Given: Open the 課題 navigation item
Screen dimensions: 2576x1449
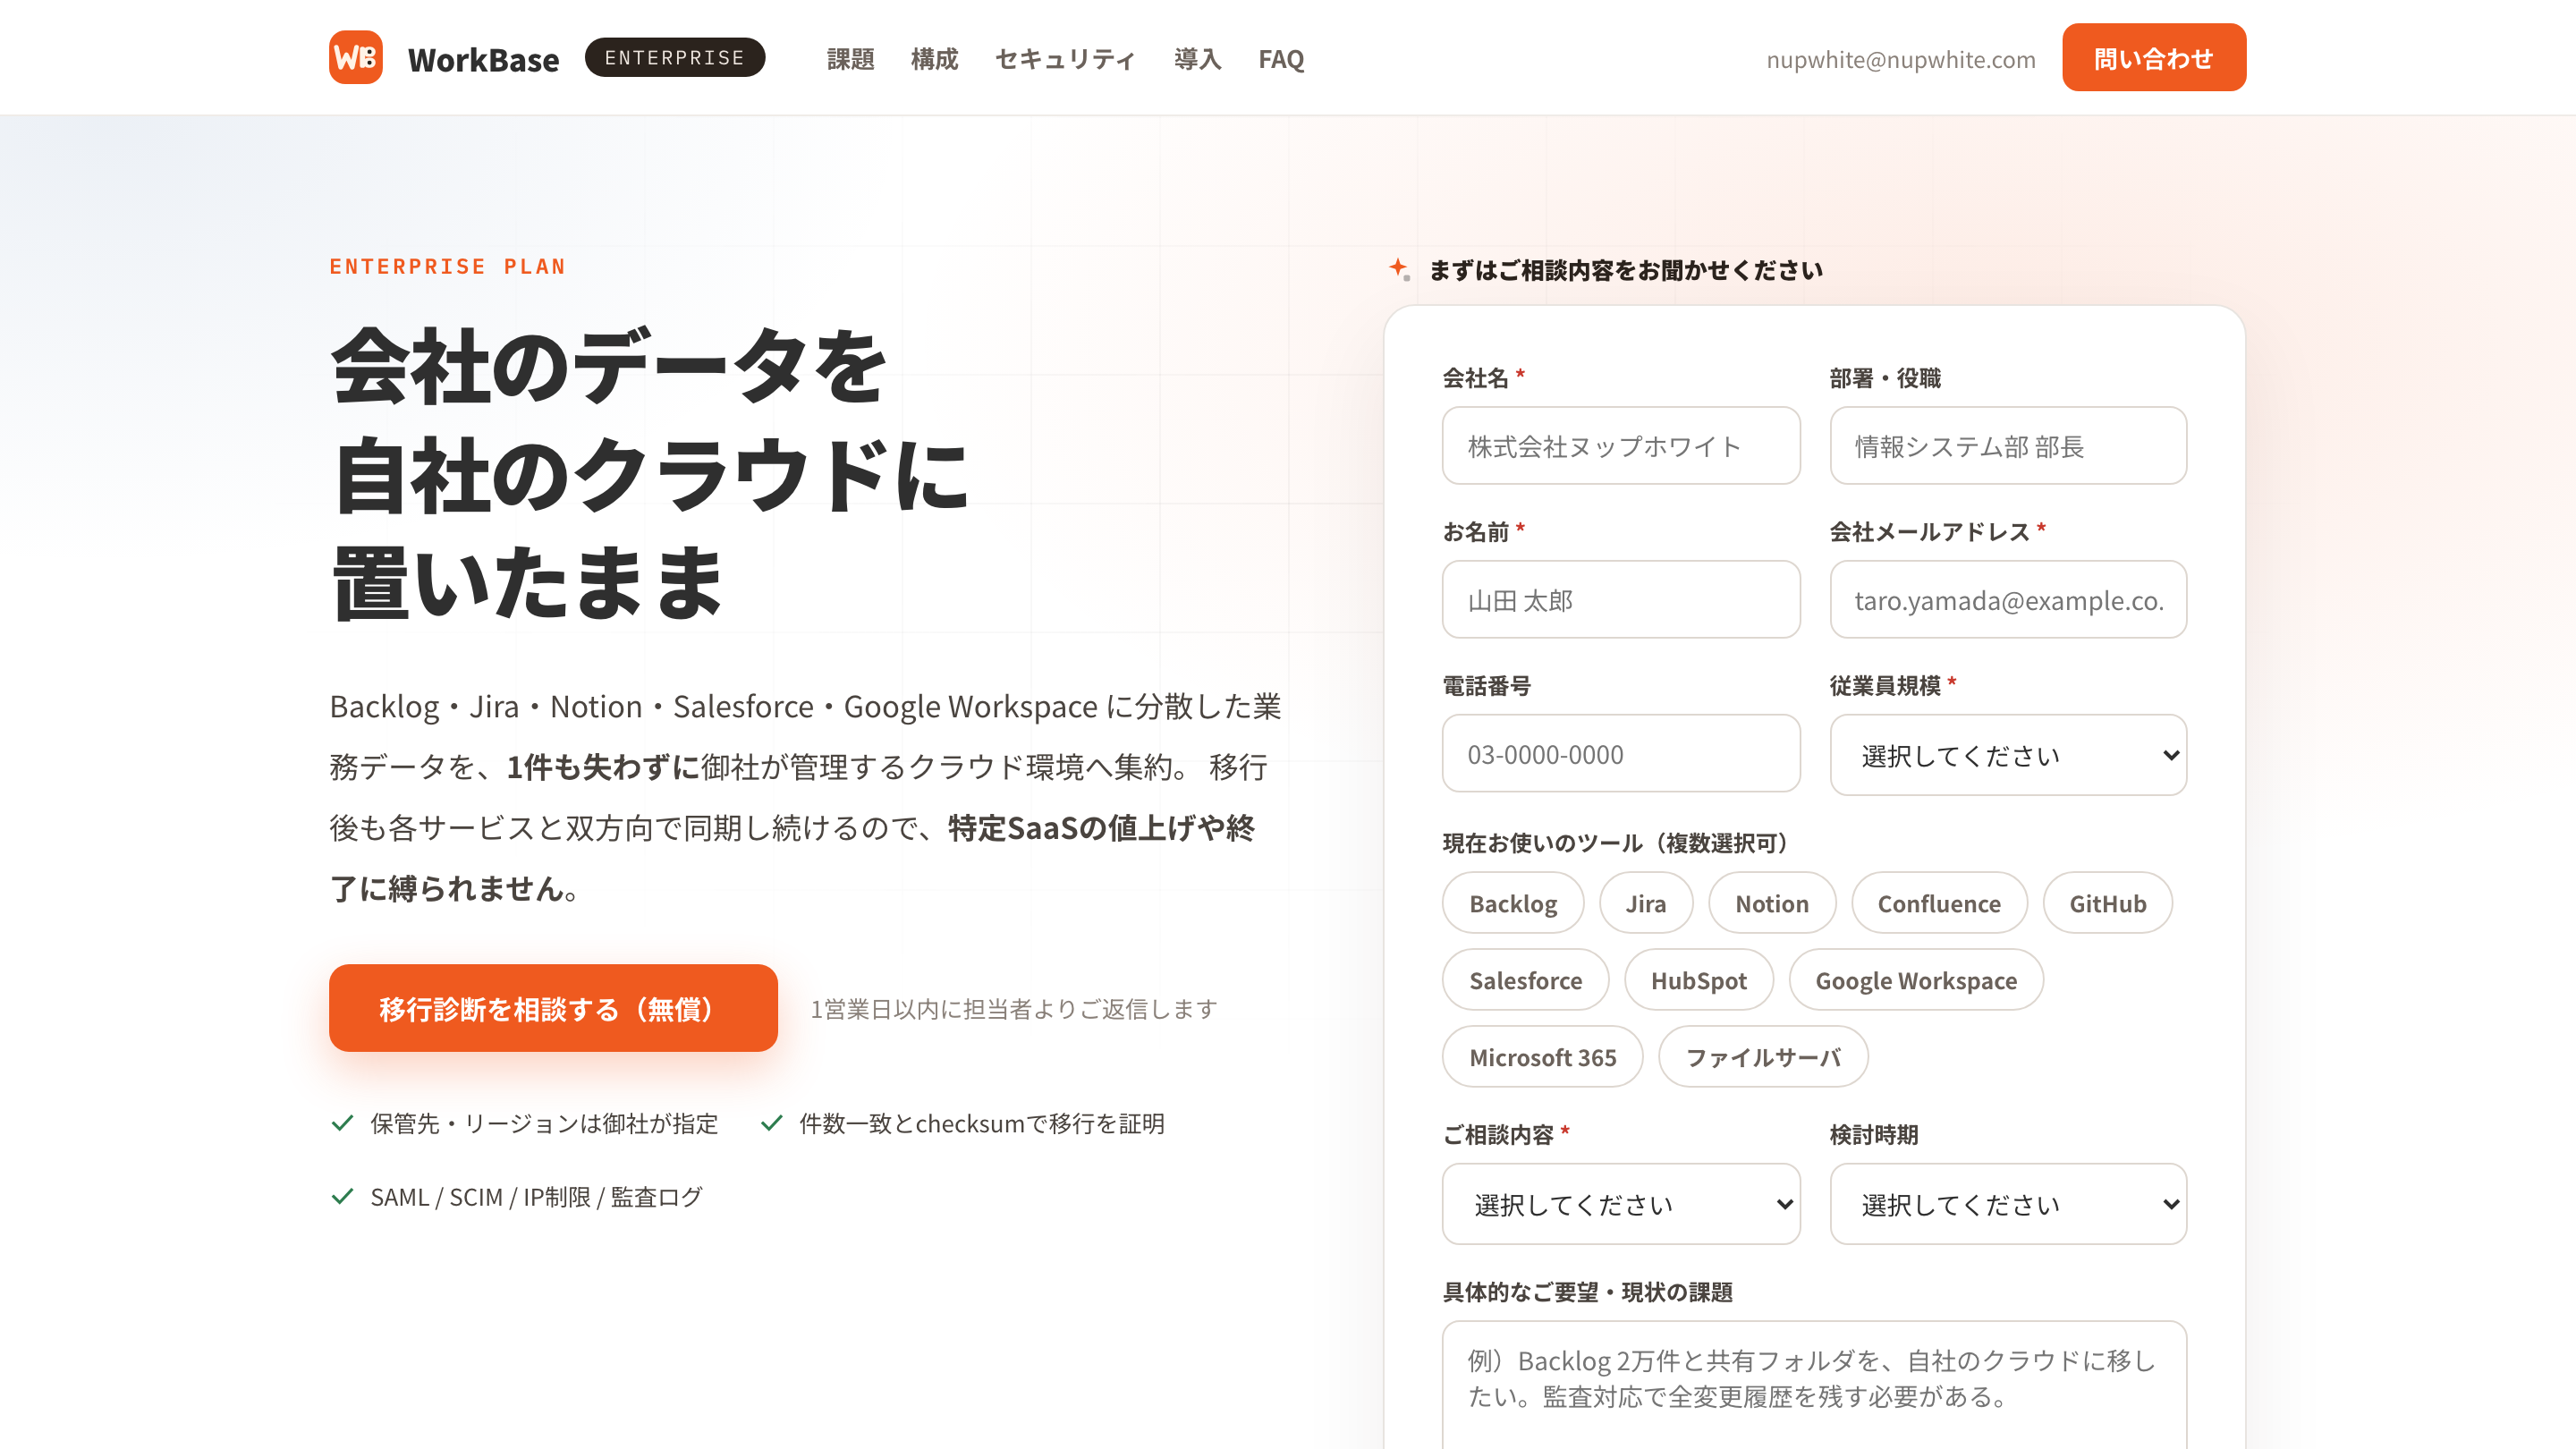Looking at the screenshot, I should (x=850, y=59).
